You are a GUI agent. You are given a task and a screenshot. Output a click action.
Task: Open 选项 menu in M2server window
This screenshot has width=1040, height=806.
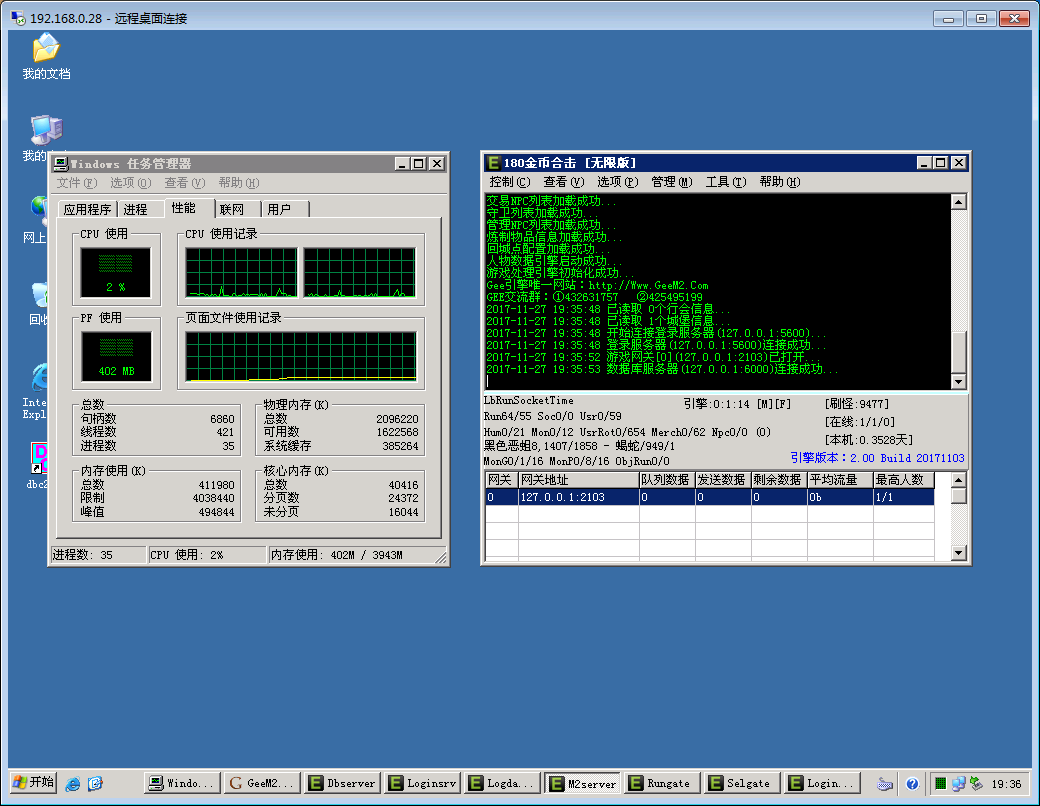(x=618, y=182)
